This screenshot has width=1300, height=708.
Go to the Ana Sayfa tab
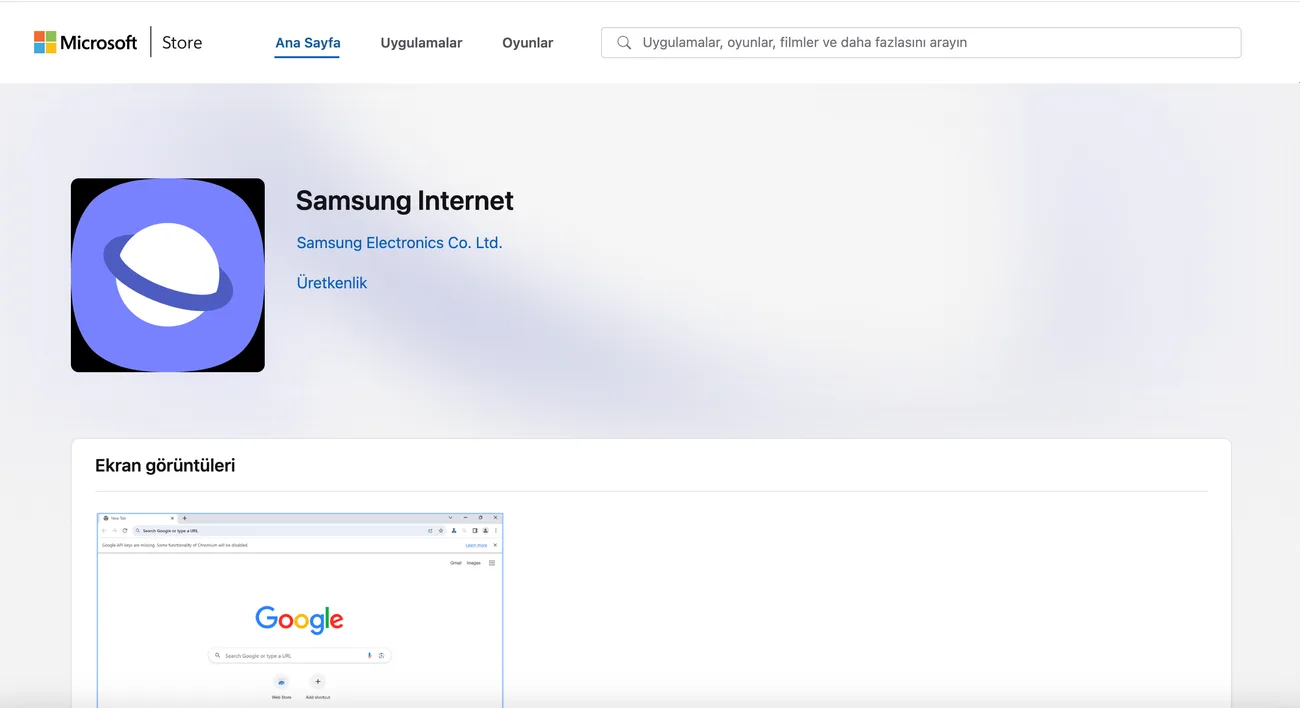pyautogui.click(x=308, y=43)
